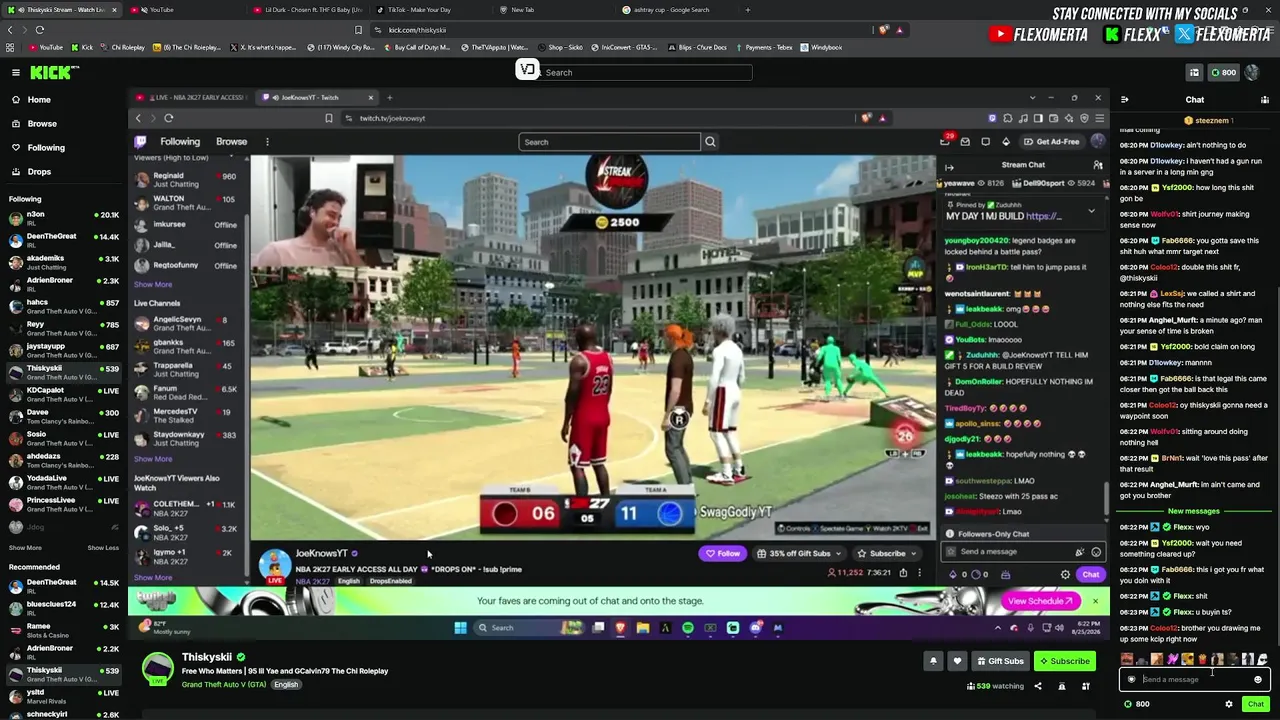Open emoji picker in Kick chat input
This screenshot has height=720, width=1280.
[1258, 680]
